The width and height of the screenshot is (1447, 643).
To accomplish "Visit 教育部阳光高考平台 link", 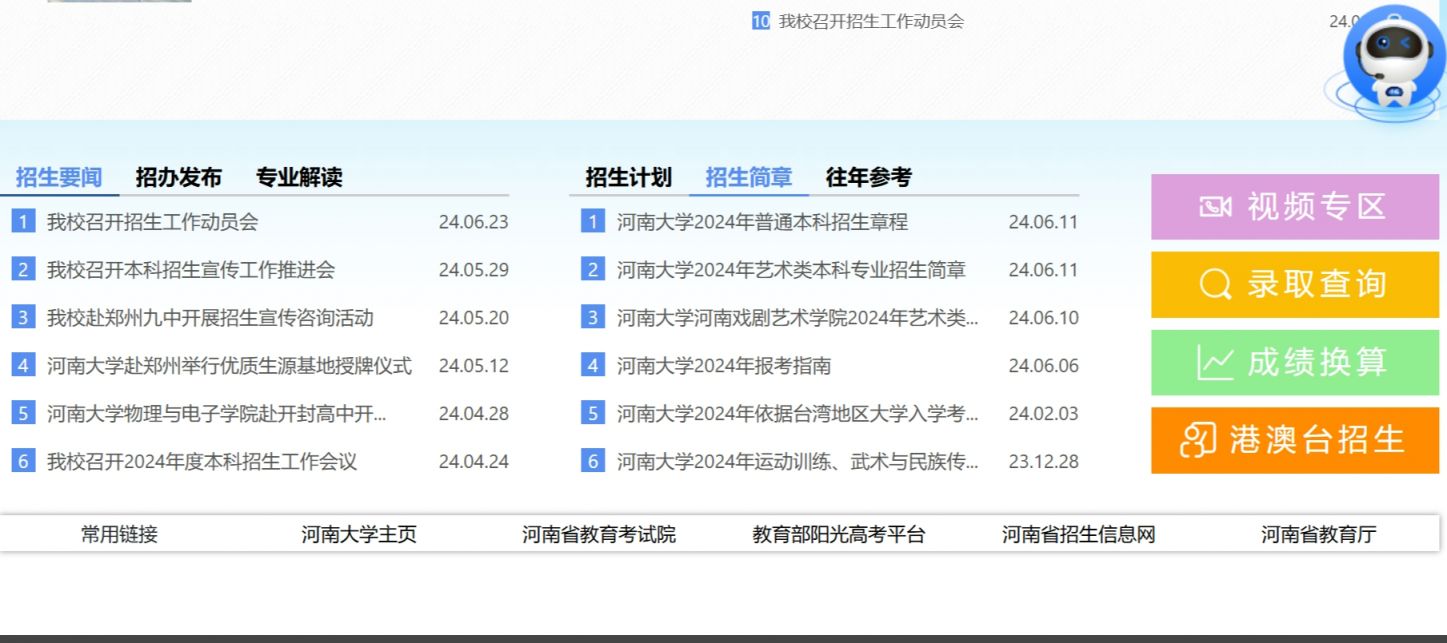I will [839, 535].
